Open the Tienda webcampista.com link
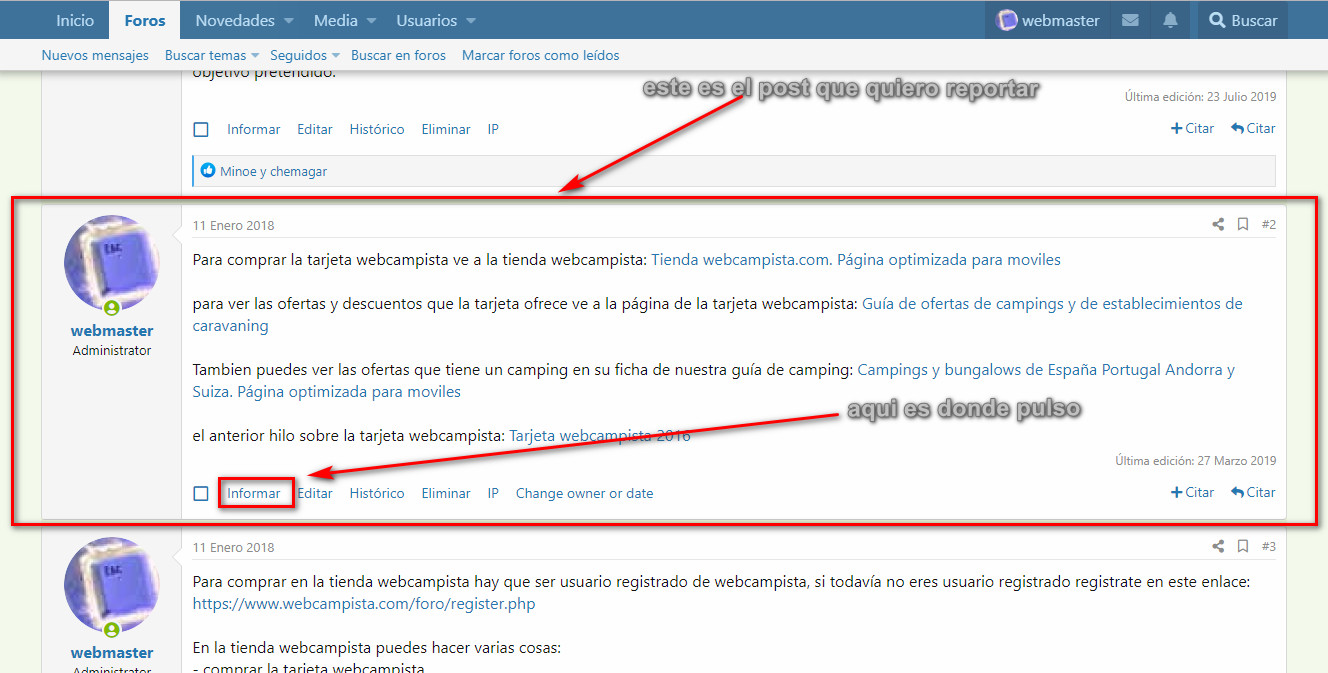The width and height of the screenshot is (1328, 673). [x=856, y=259]
